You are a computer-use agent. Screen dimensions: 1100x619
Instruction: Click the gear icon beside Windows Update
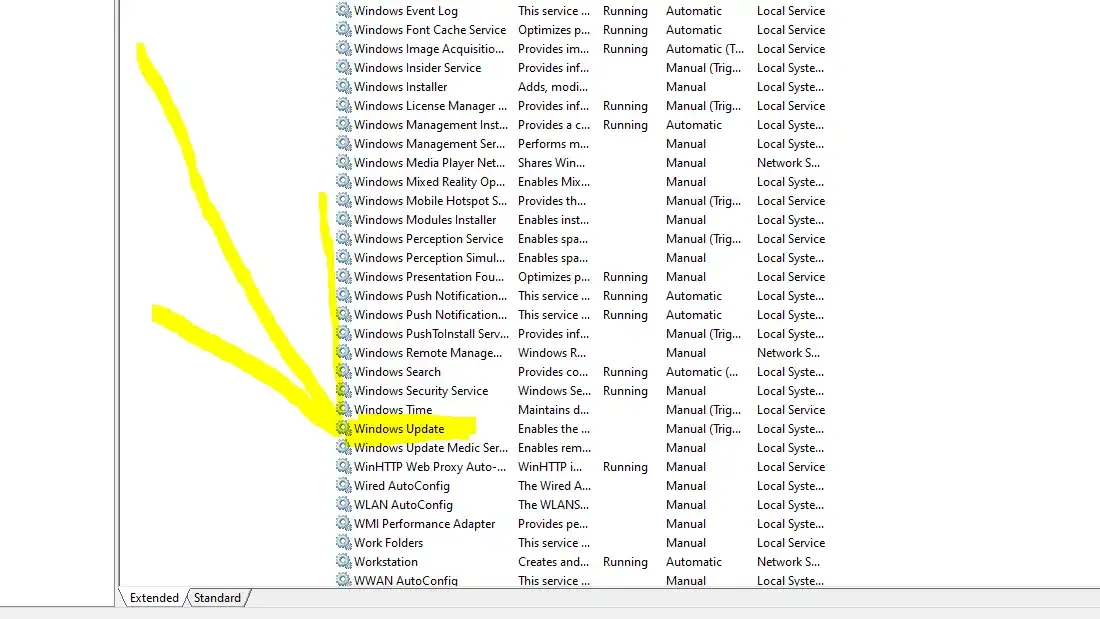click(343, 428)
